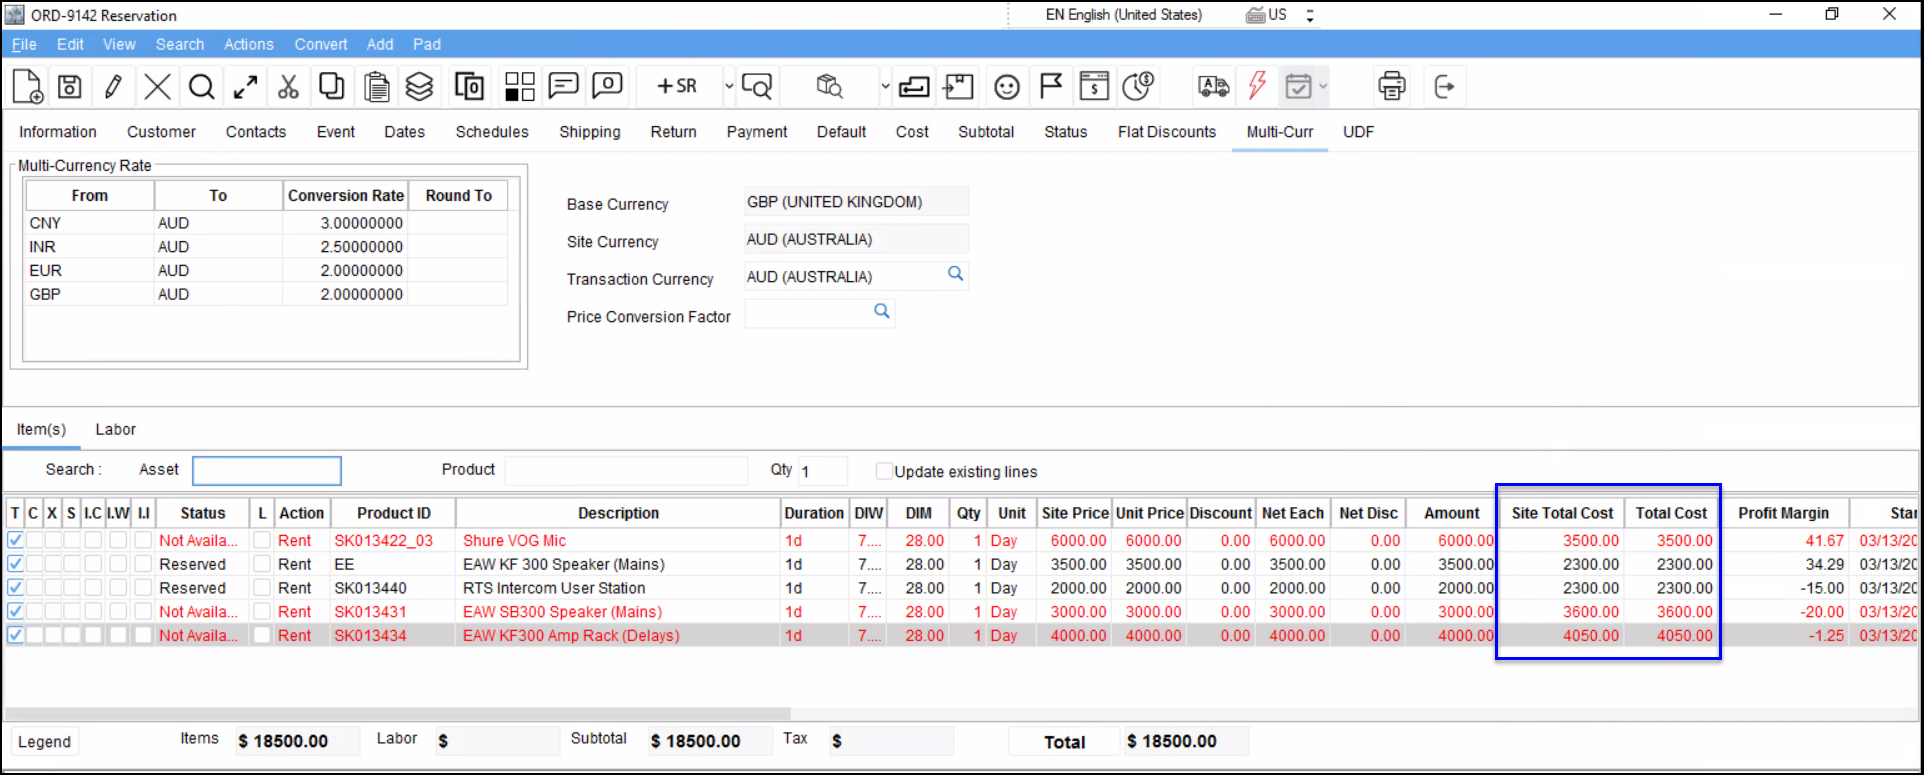This screenshot has width=1924, height=775.
Task: Click the clipboard paste icon
Action: point(376,87)
